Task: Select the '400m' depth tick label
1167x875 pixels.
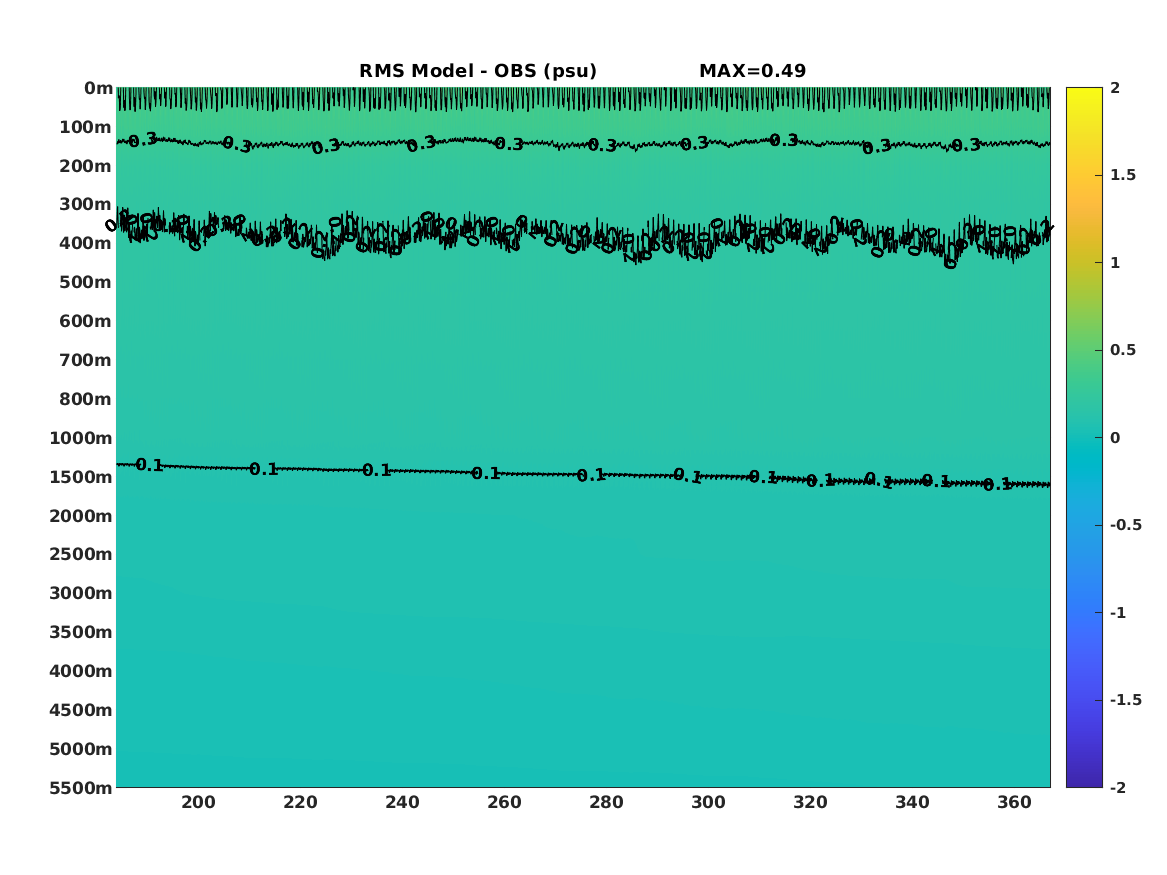Action: [86, 243]
